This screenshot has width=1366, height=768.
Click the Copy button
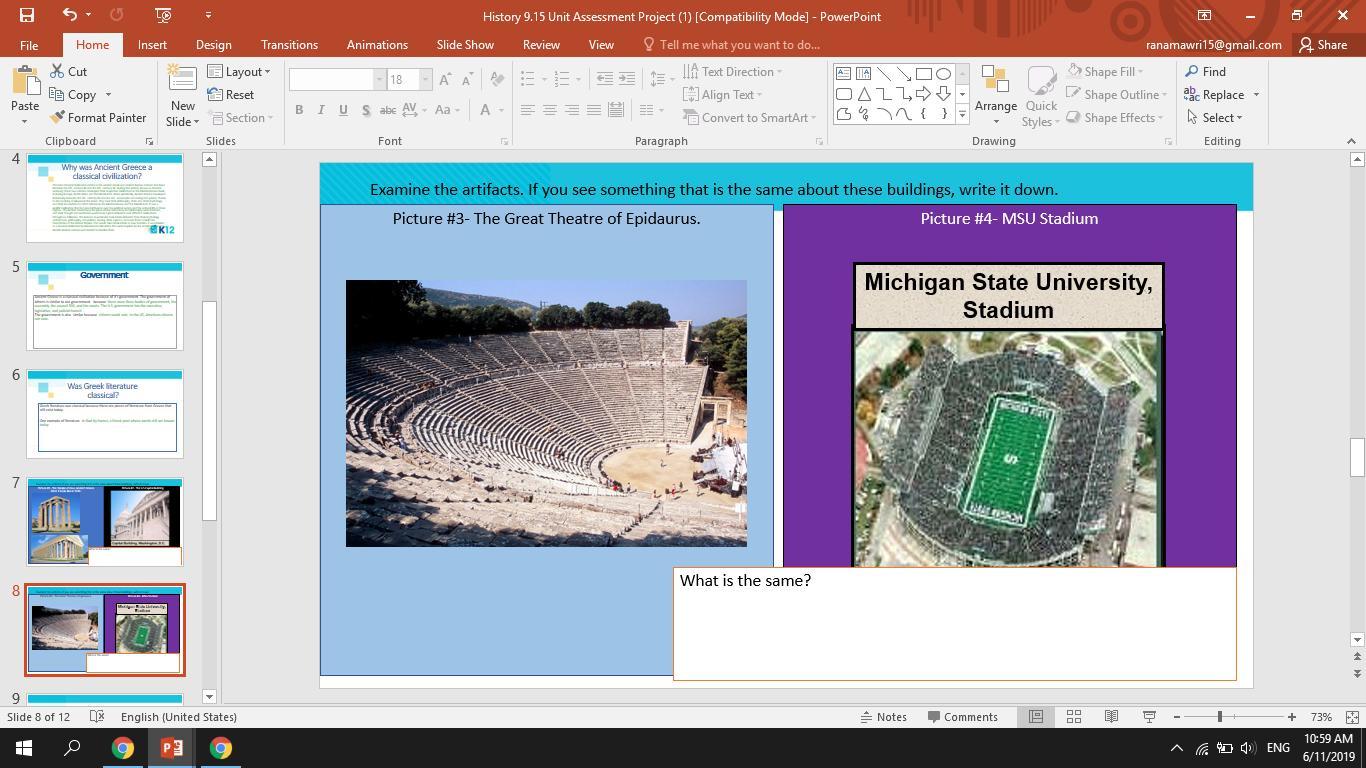point(72,95)
